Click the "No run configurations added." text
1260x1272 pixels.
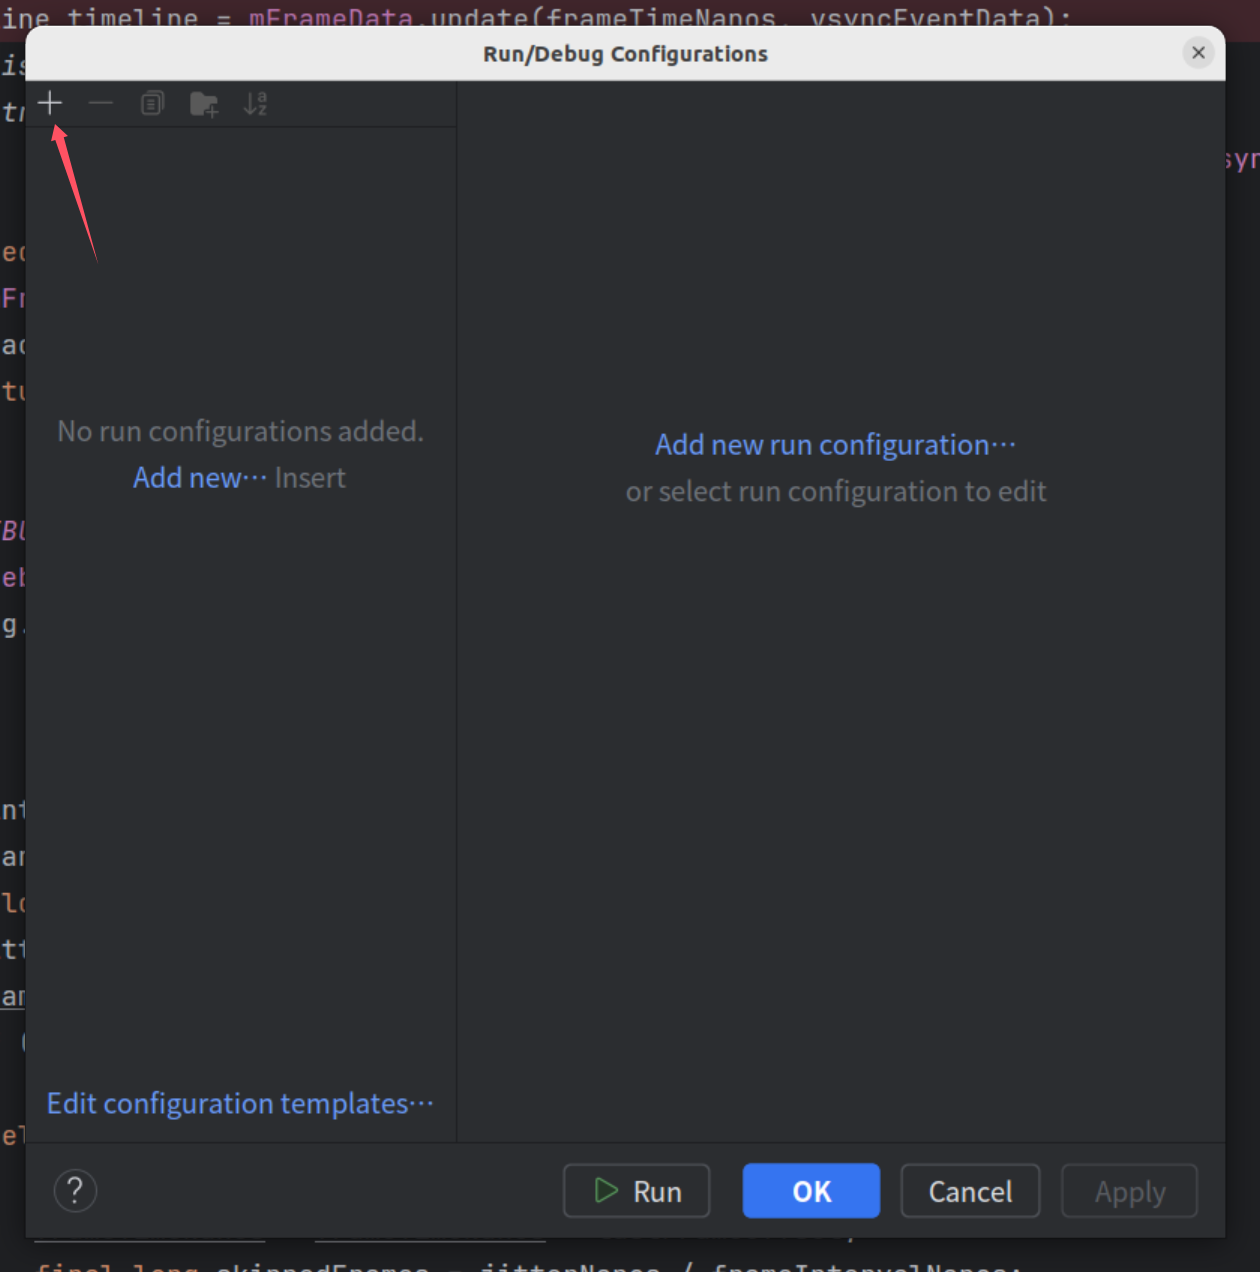pos(240,431)
